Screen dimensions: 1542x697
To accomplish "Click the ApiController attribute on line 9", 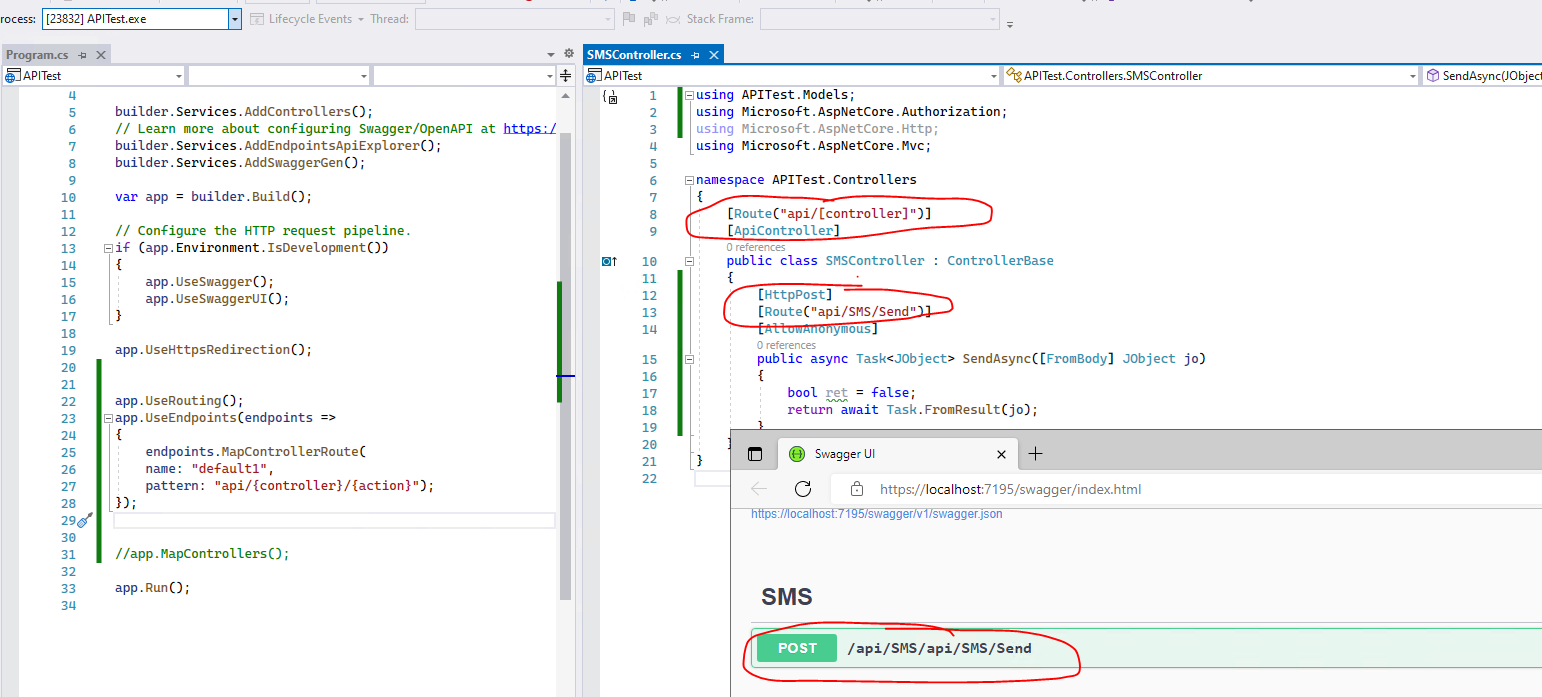I will pos(783,231).
